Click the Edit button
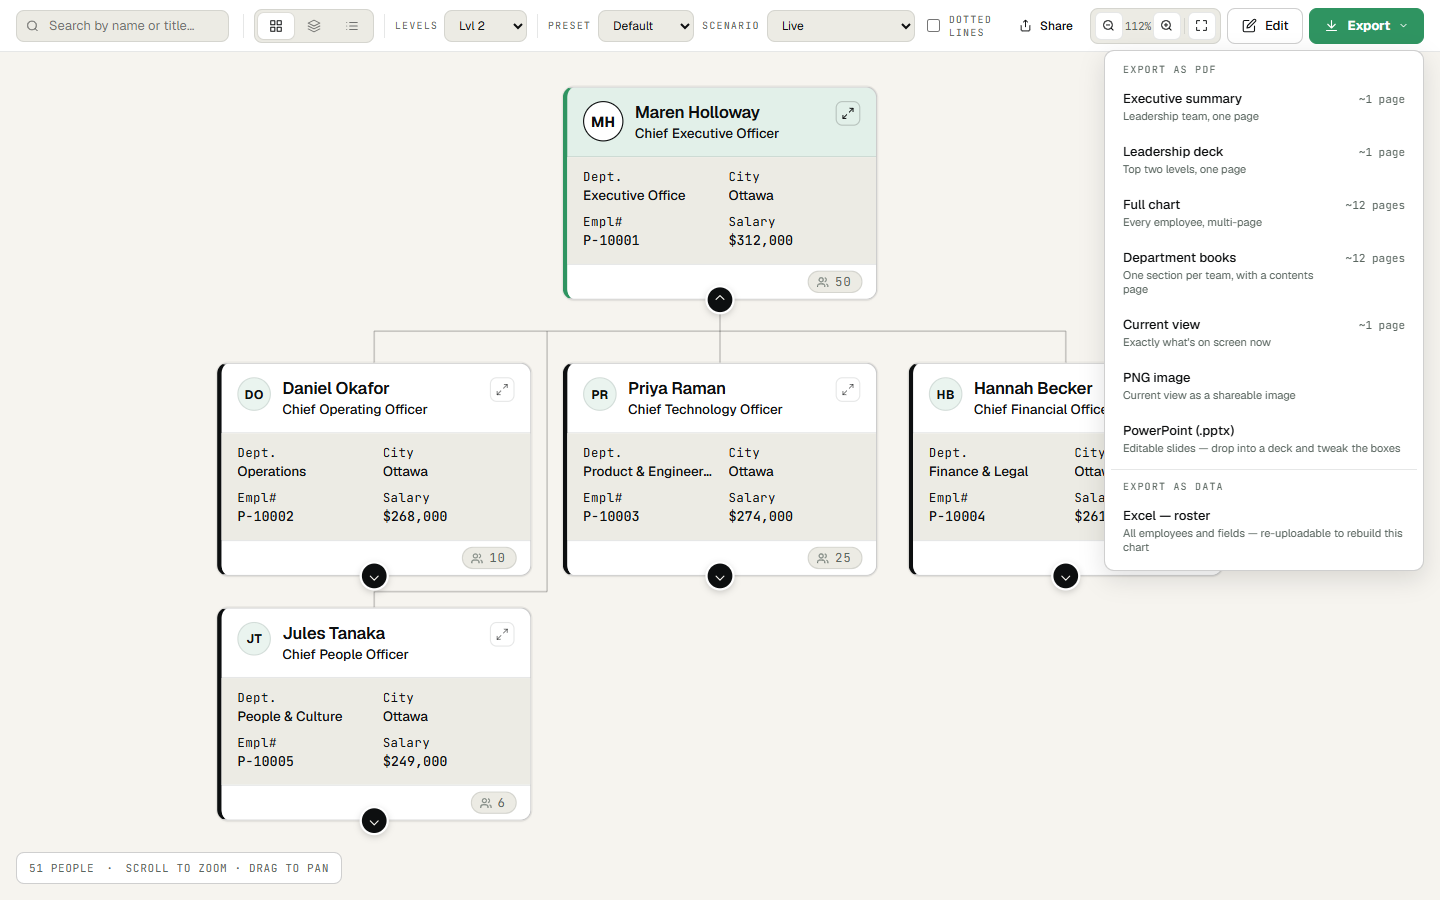1440x900 pixels. (x=1265, y=26)
